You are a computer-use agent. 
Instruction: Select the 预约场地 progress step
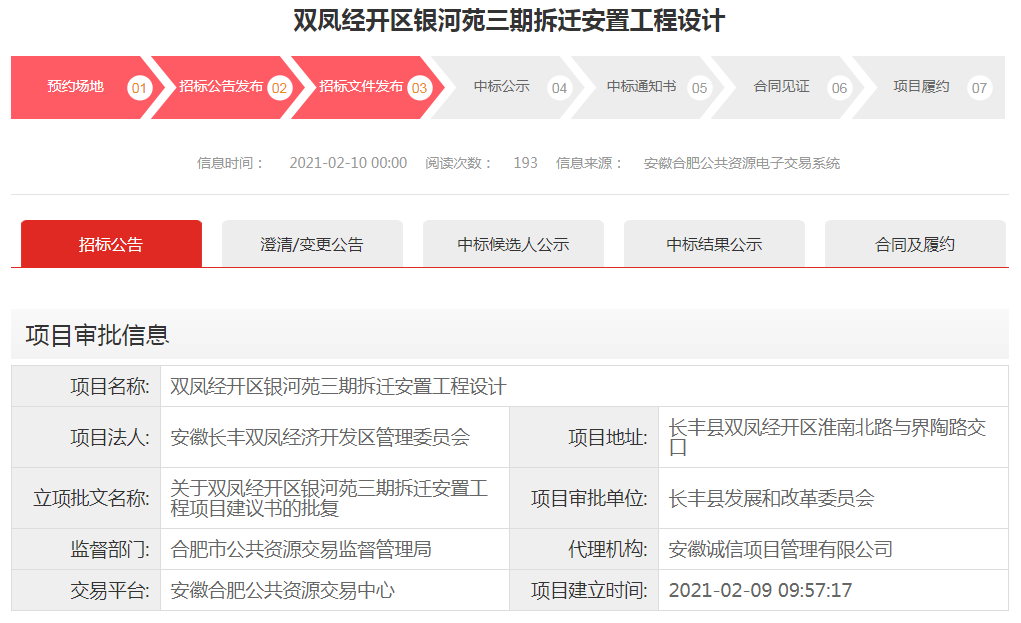click(75, 87)
